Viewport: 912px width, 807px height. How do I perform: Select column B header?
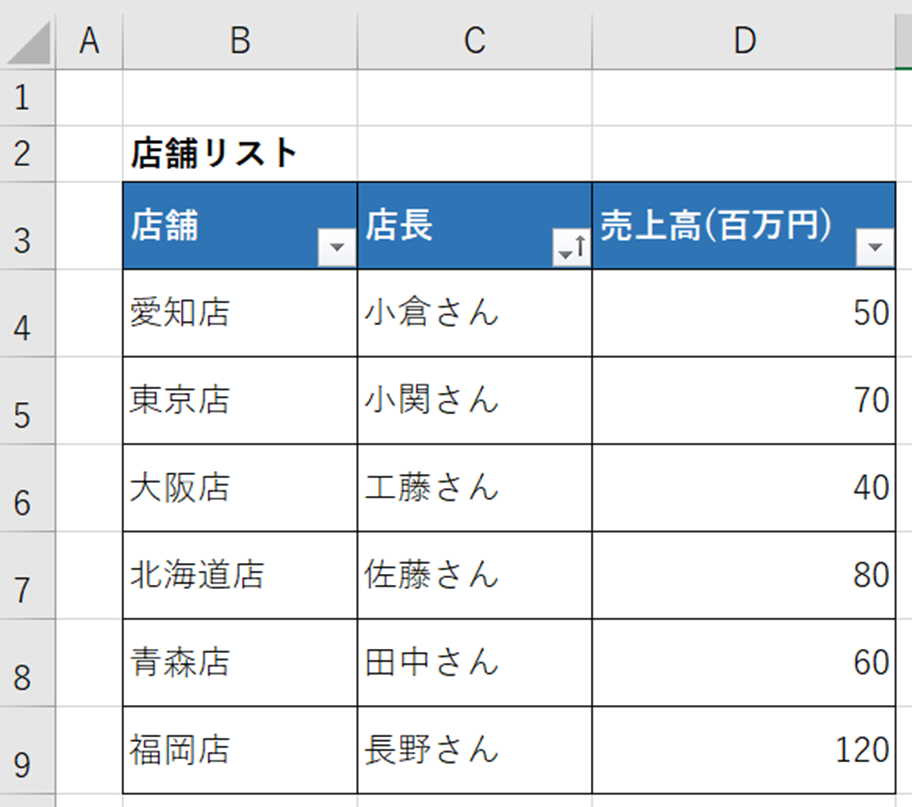pos(240,41)
